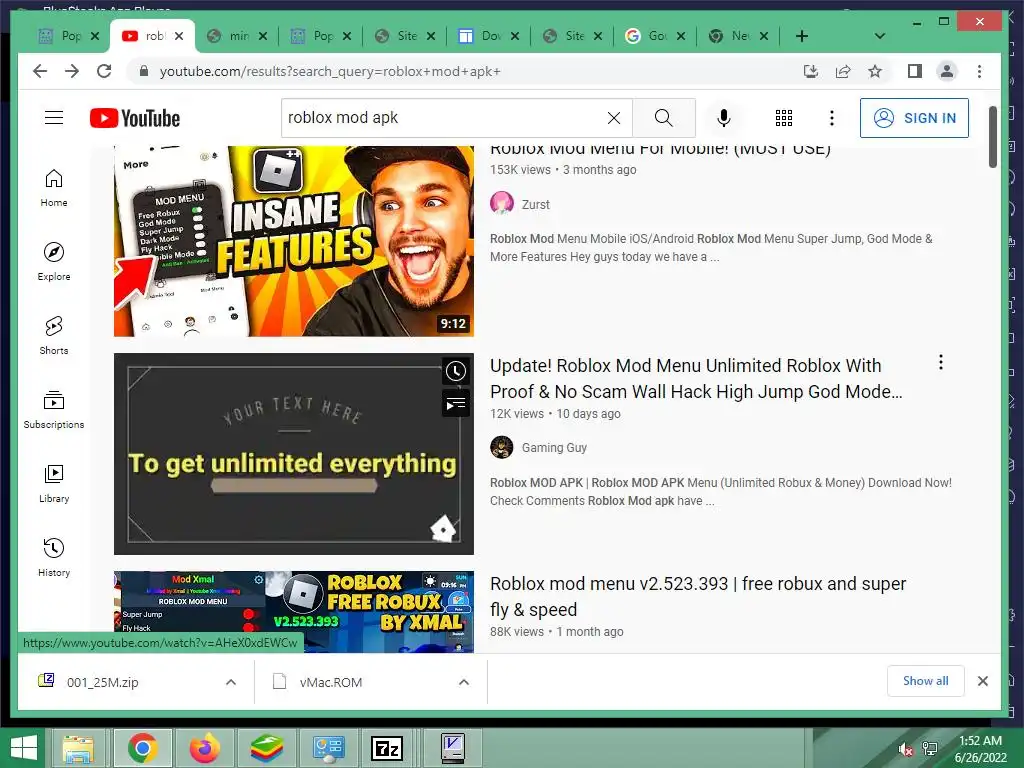Screen dimensions: 1024x768
Task: Switch to the Ne tab
Action: point(731,36)
